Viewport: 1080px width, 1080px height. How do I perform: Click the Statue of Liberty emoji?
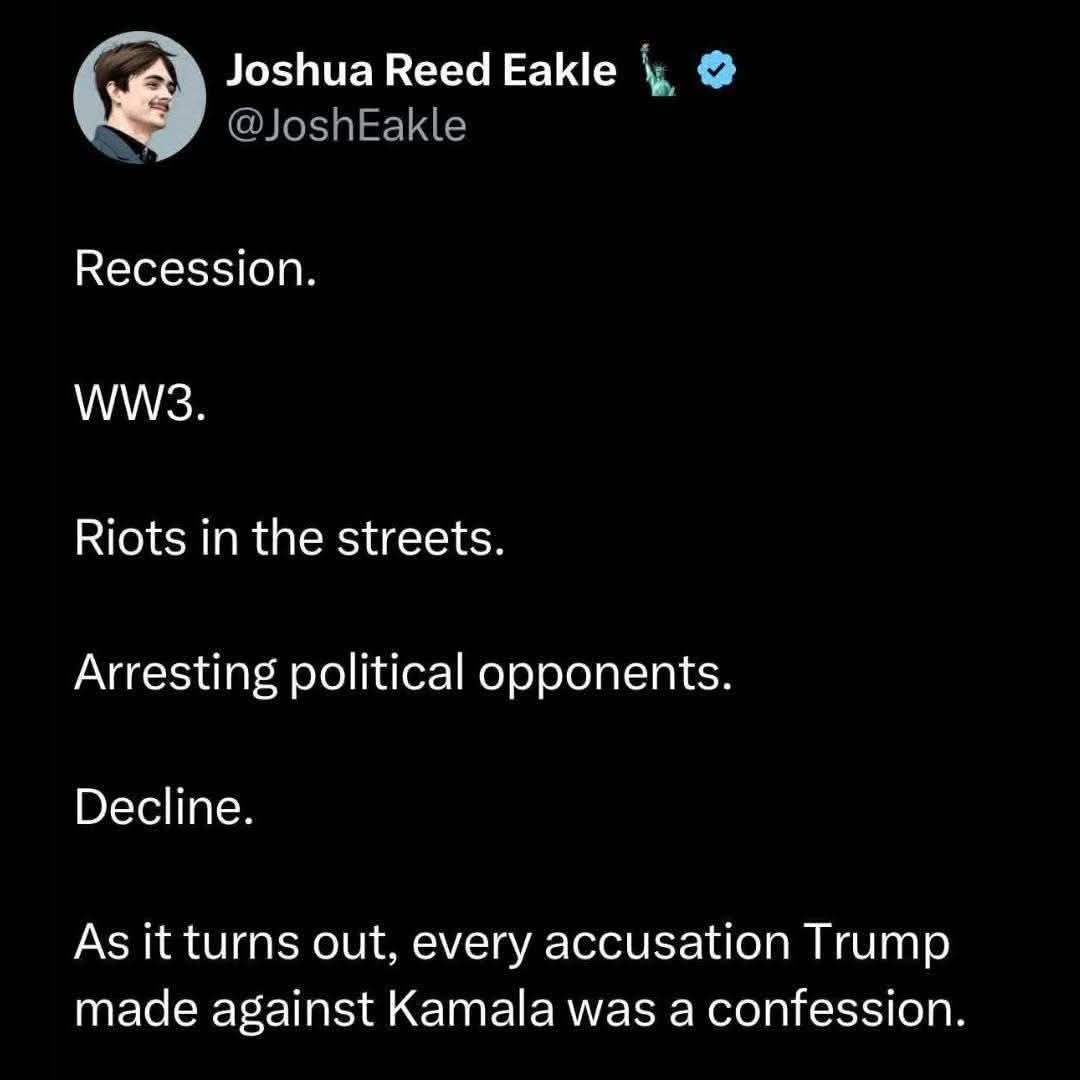pos(657,72)
